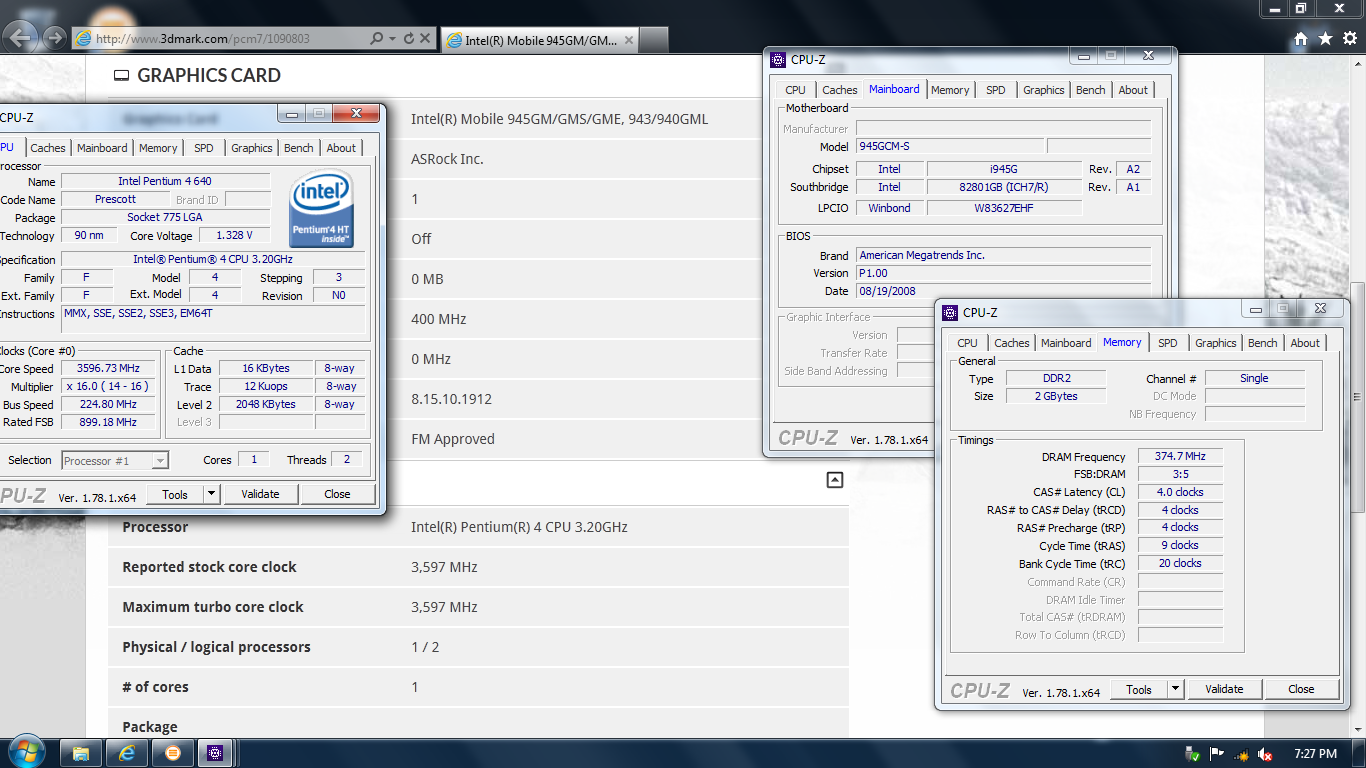The image size is (1366, 768).
Task: Open the 7:27 PM taskbar clock
Action: click(x=1315, y=754)
